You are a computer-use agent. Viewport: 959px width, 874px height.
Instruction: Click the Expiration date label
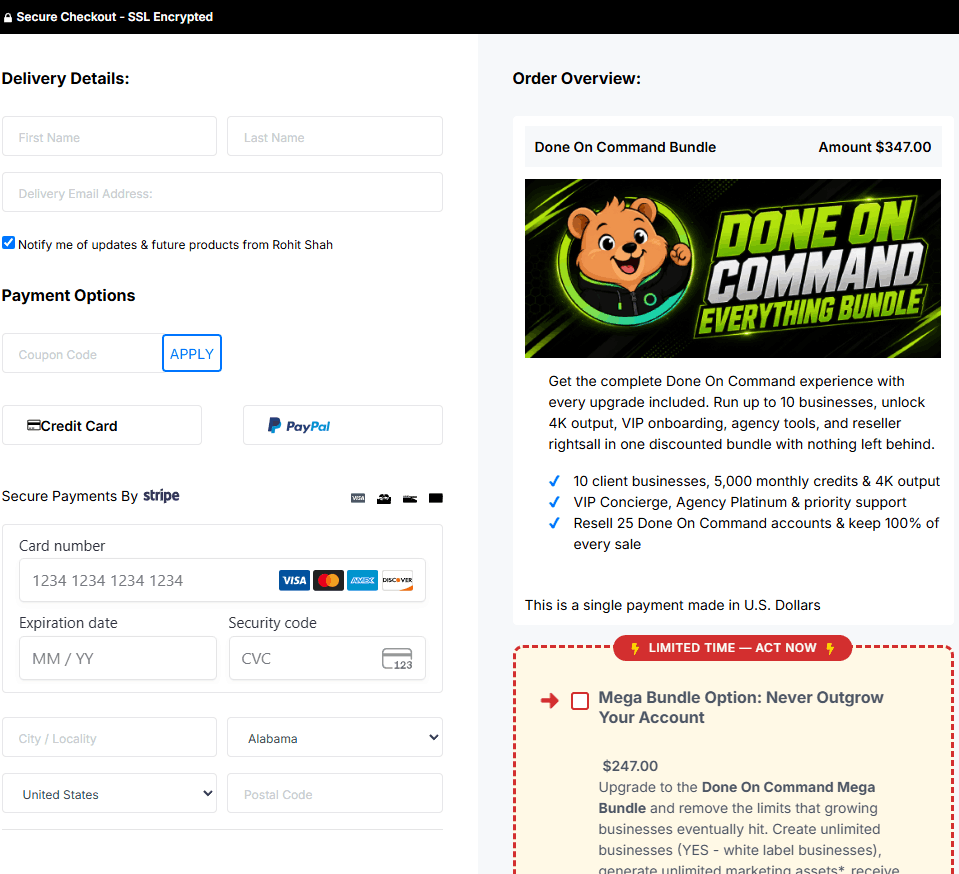pos(68,623)
